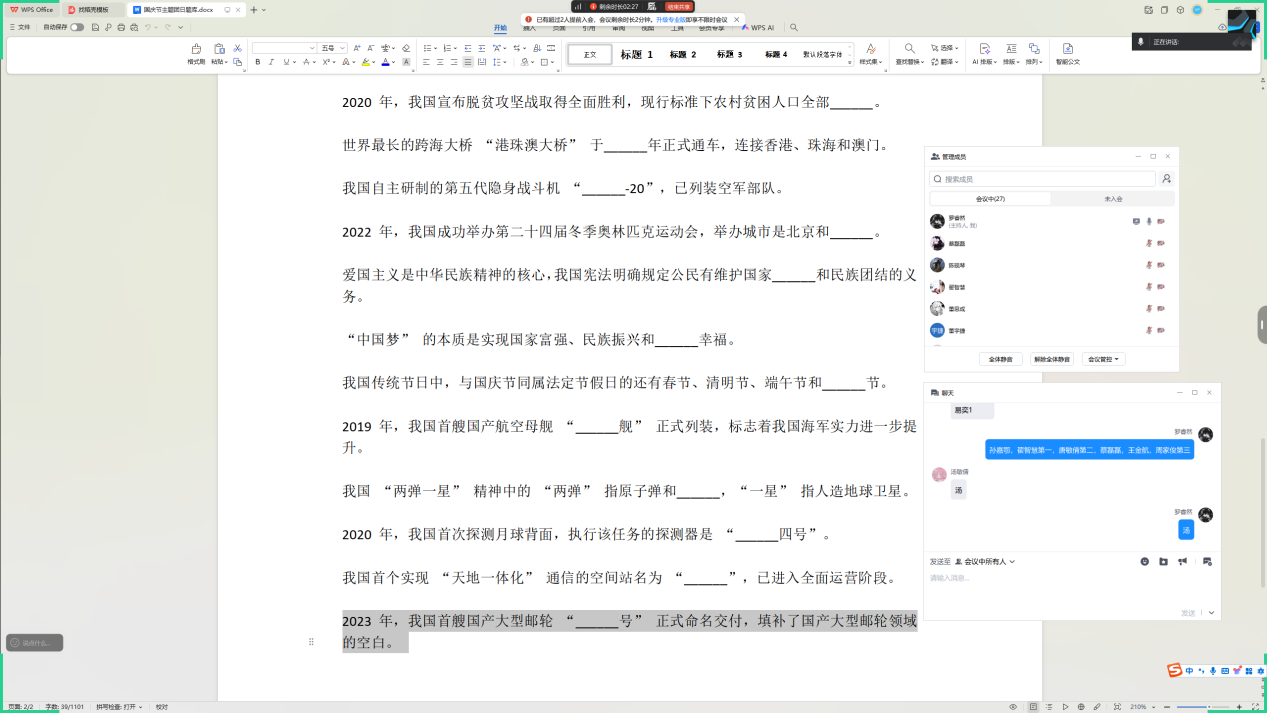Viewport: 1267px width, 713px height.
Task: Toggle justify text alignment
Action: click(x=468, y=62)
